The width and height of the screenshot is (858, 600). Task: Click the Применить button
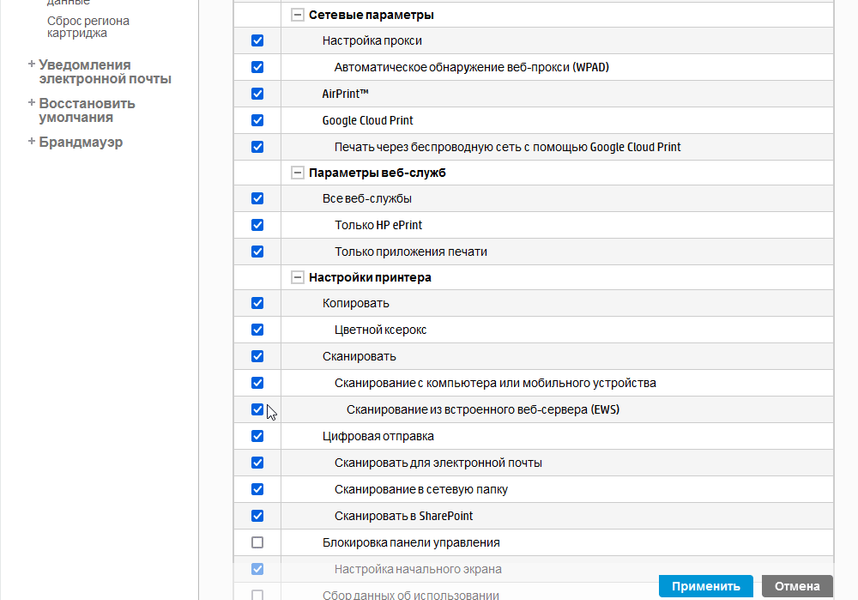706,587
